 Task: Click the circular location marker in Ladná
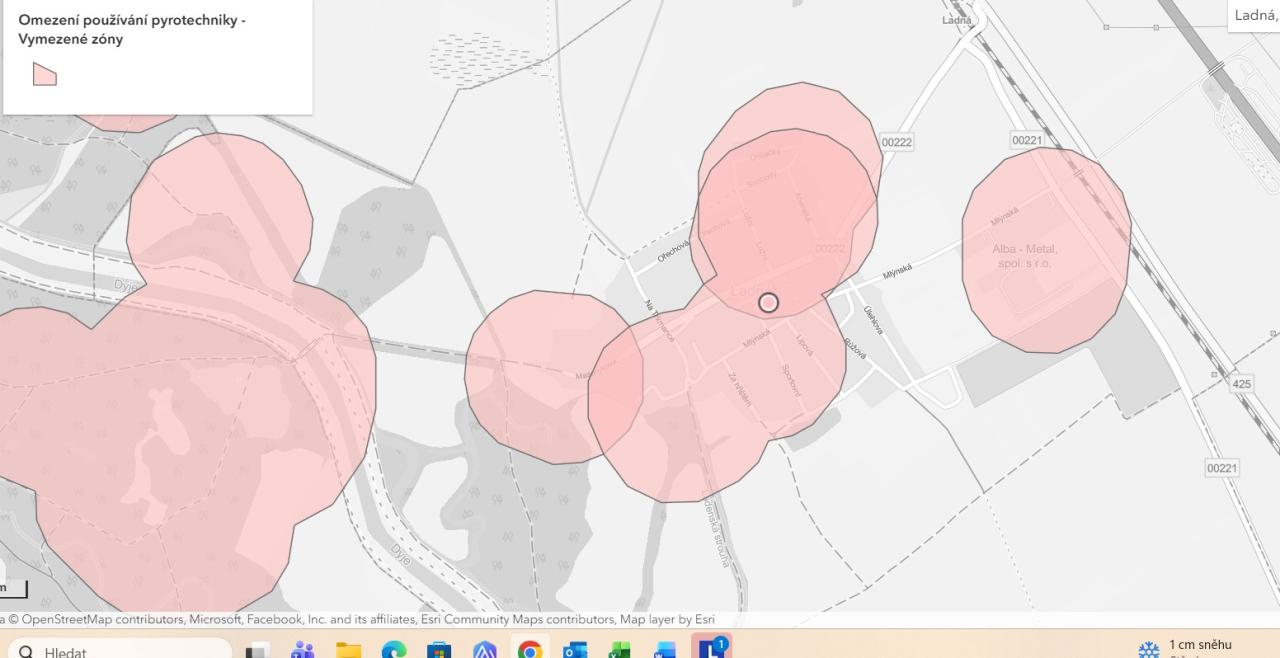pos(768,302)
